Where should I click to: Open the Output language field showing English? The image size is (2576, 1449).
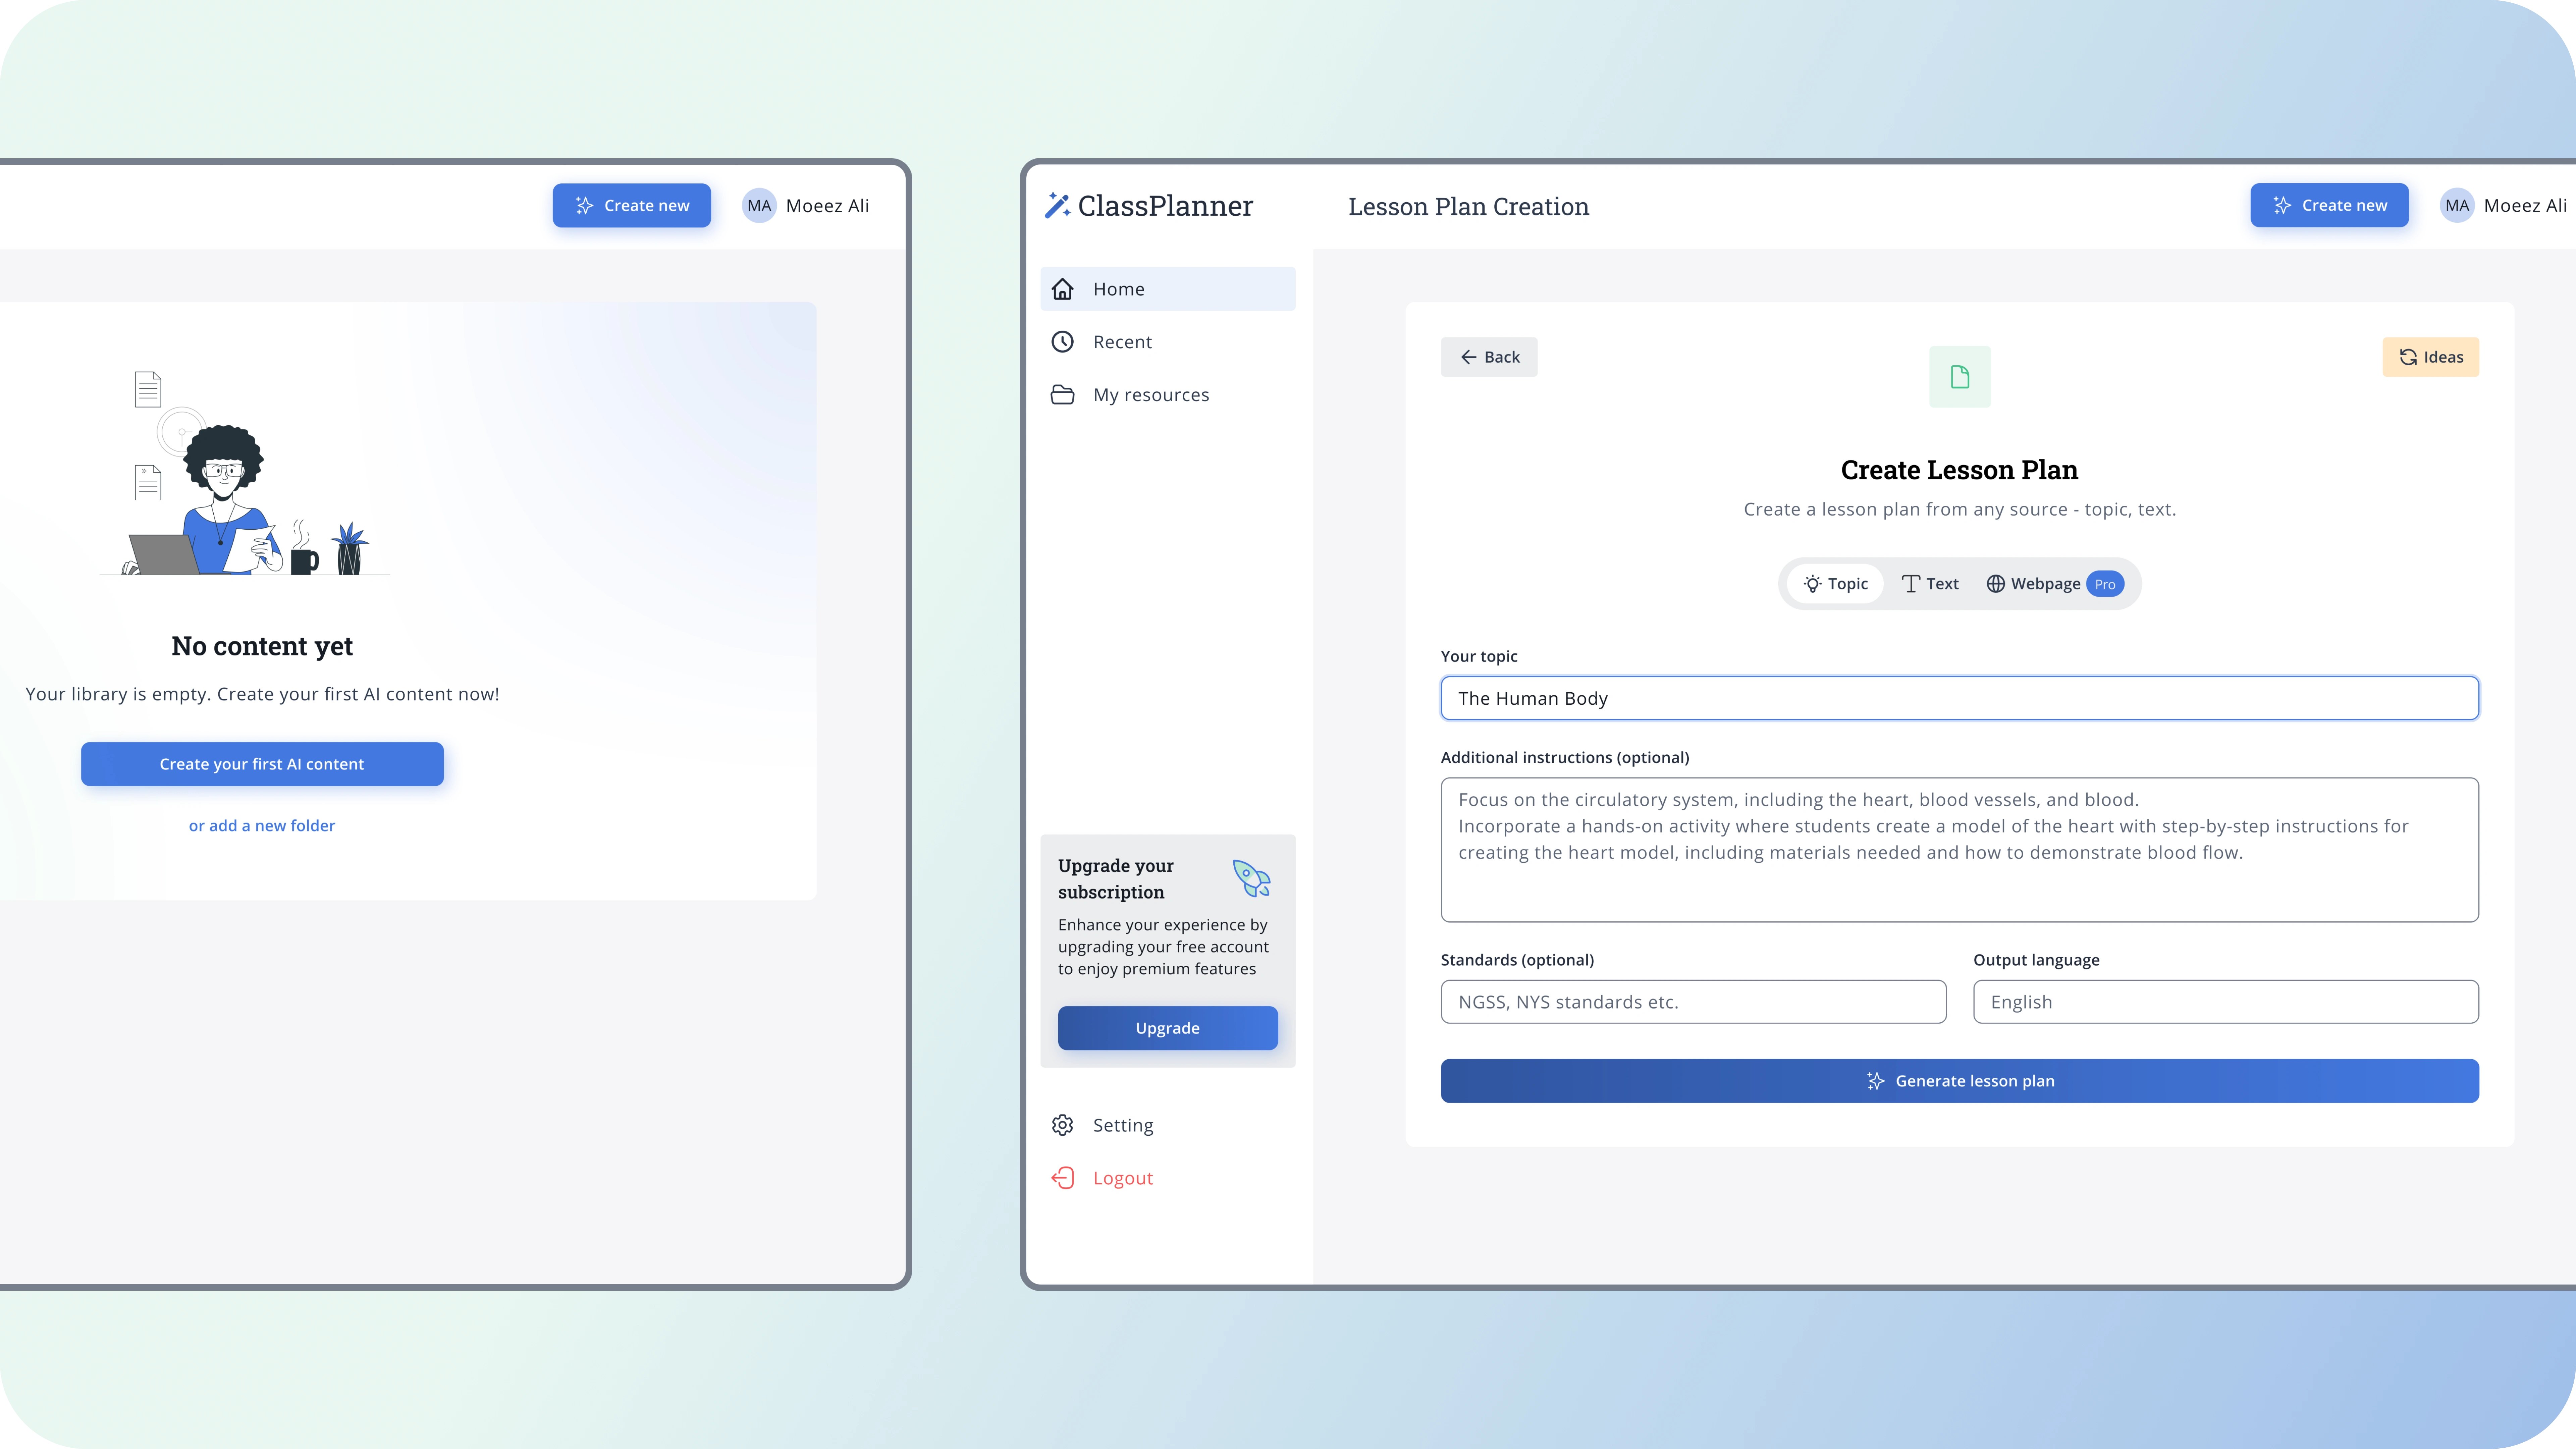[2226, 1002]
